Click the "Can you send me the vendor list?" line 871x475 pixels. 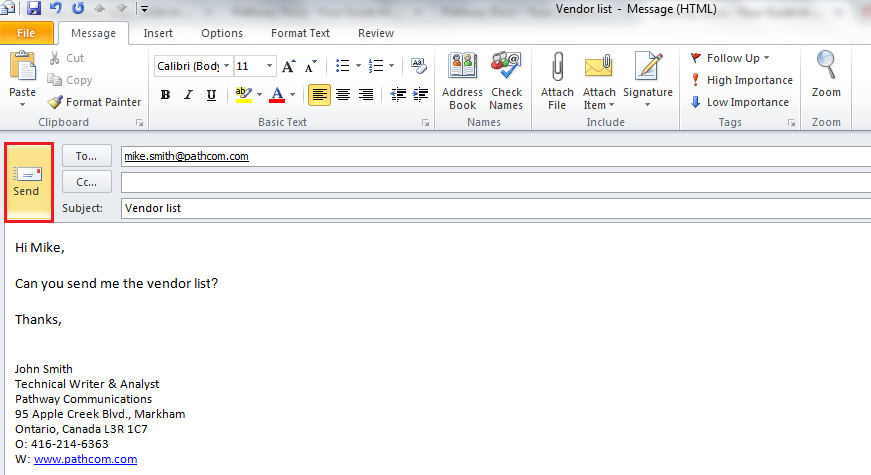[x=116, y=284]
